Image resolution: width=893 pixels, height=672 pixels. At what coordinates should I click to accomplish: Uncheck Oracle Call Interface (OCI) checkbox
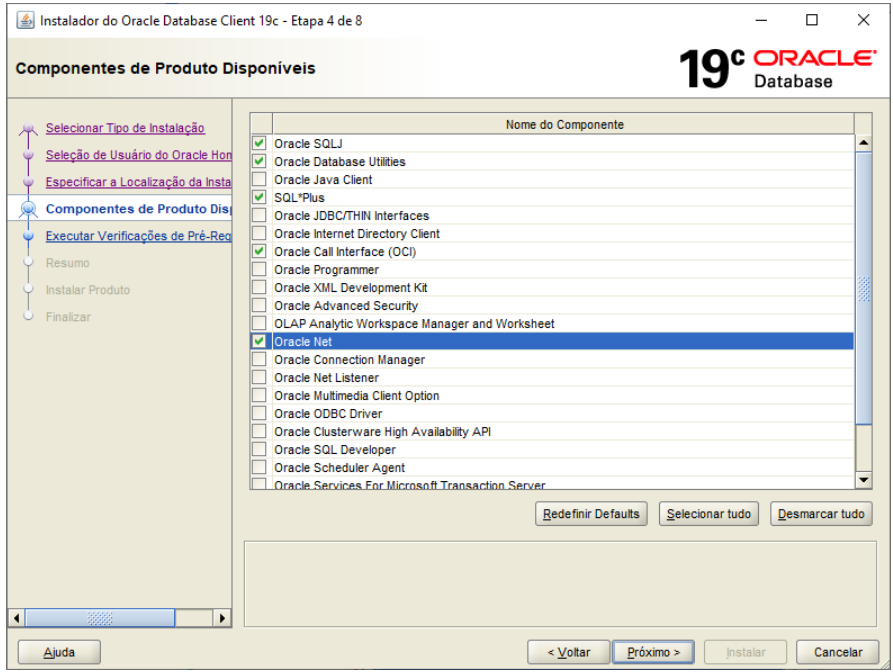coord(259,251)
